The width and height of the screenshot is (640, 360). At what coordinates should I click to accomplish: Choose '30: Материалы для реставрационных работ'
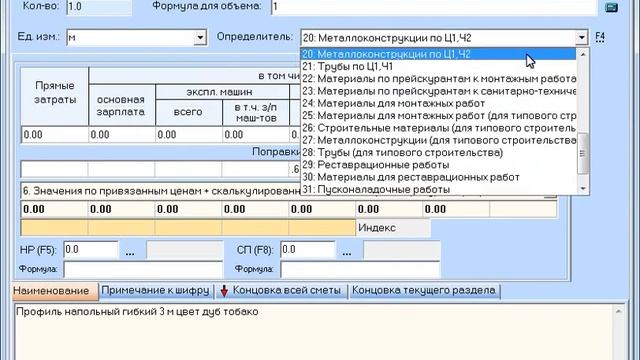coord(438,177)
